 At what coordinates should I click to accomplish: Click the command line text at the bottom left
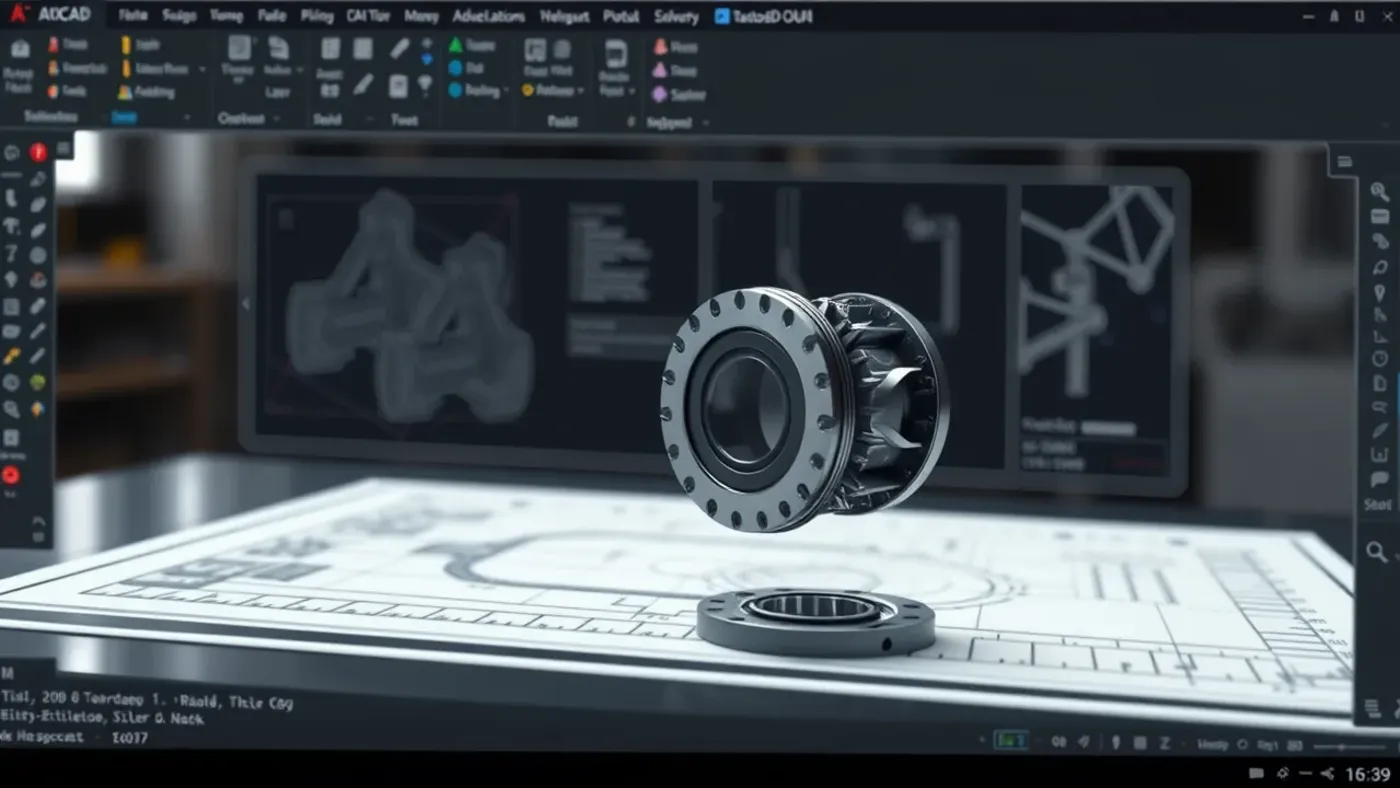[x=147, y=718]
